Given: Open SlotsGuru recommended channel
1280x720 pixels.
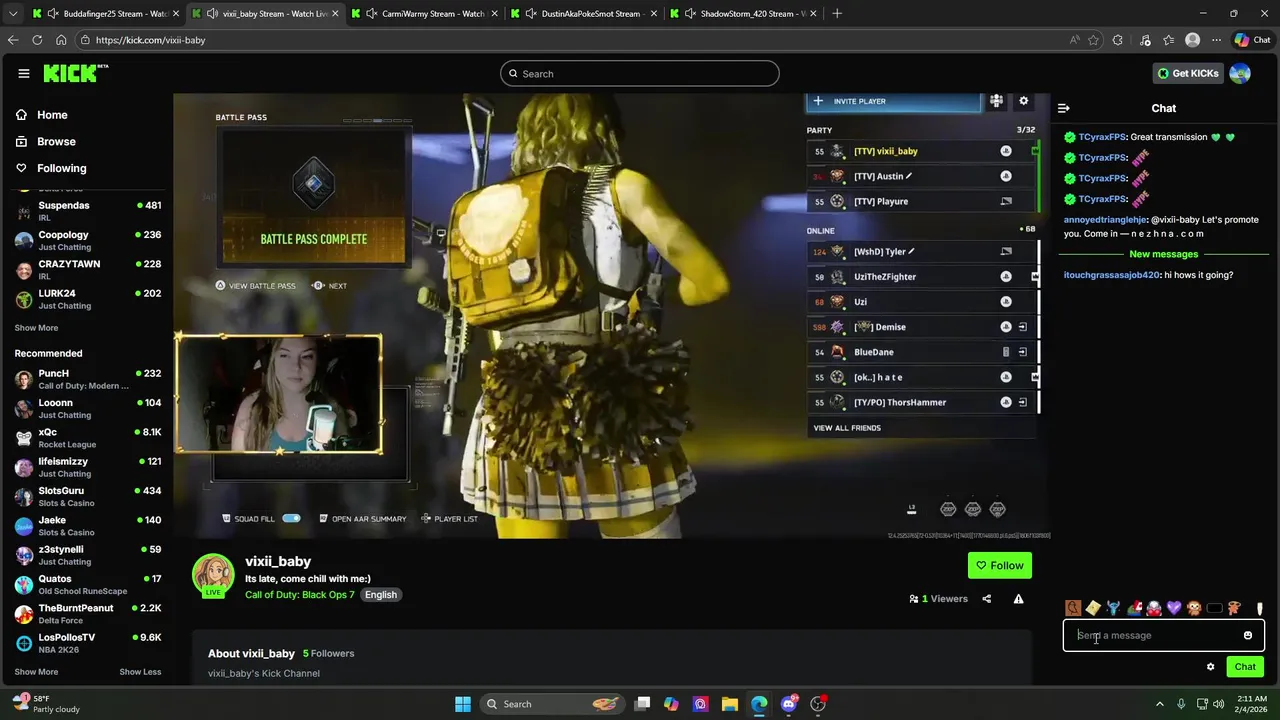Looking at the screenshot, I should pyautogui.click(x=88, y=497).
